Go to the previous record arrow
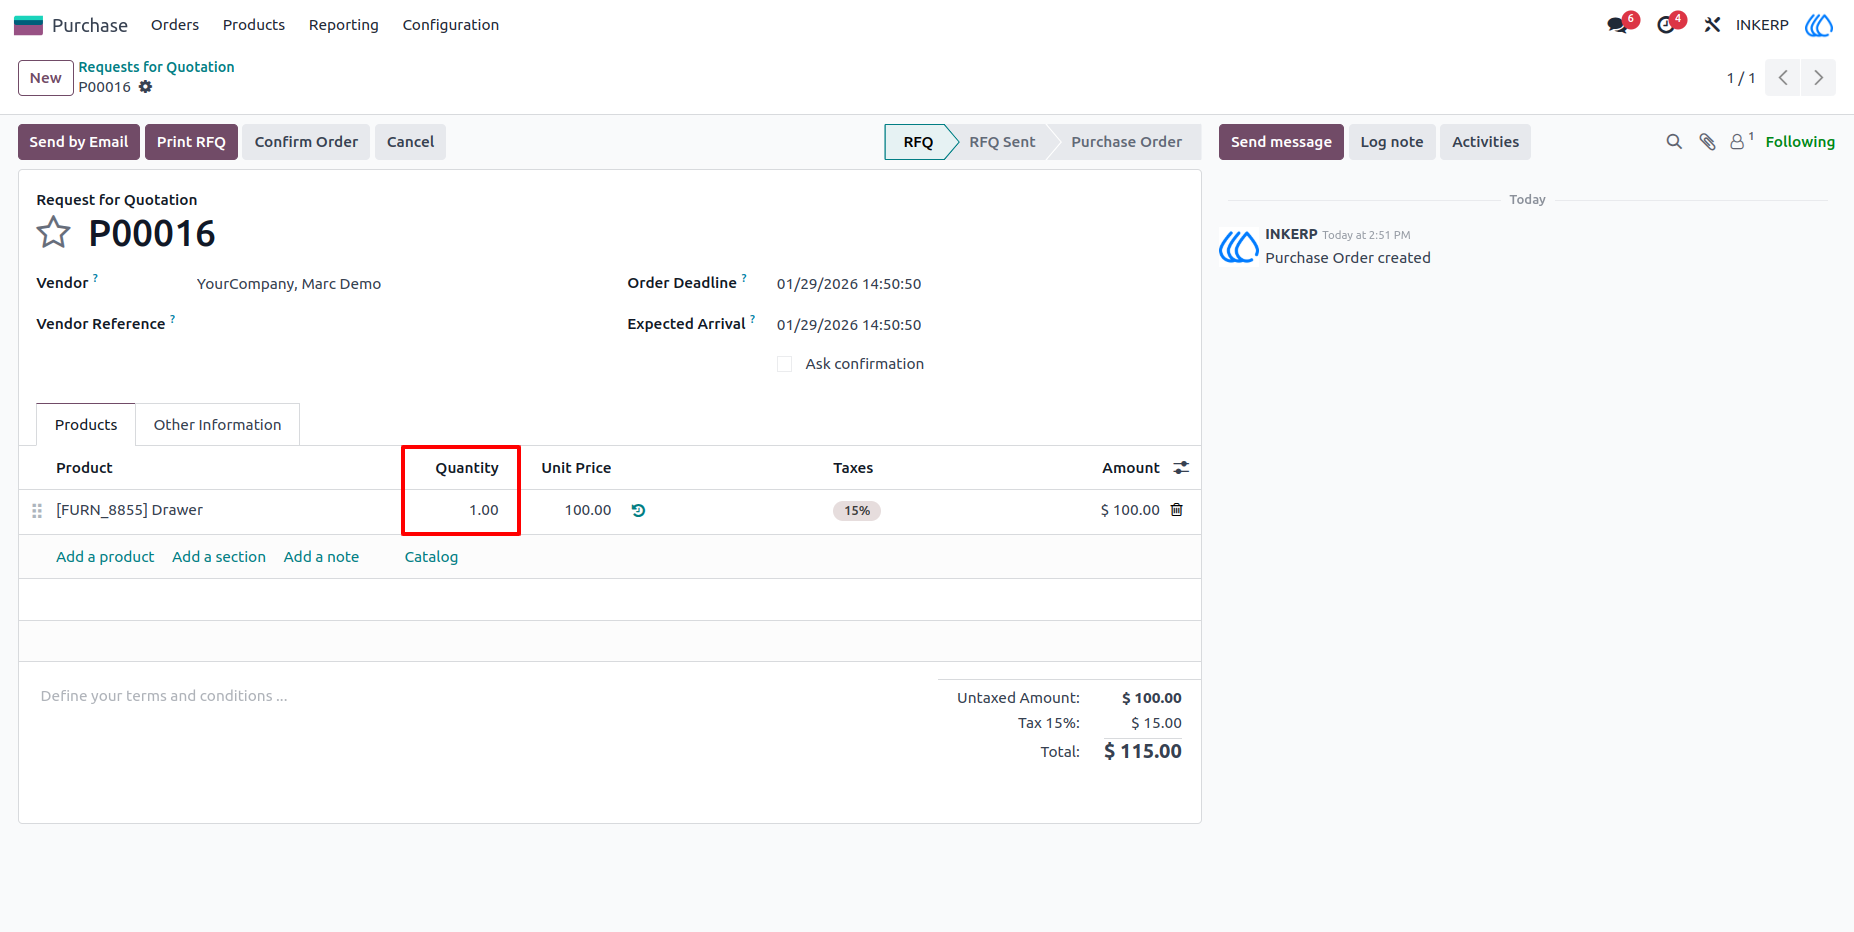This screenshot has width=1854, height=932. point(1783,78)
